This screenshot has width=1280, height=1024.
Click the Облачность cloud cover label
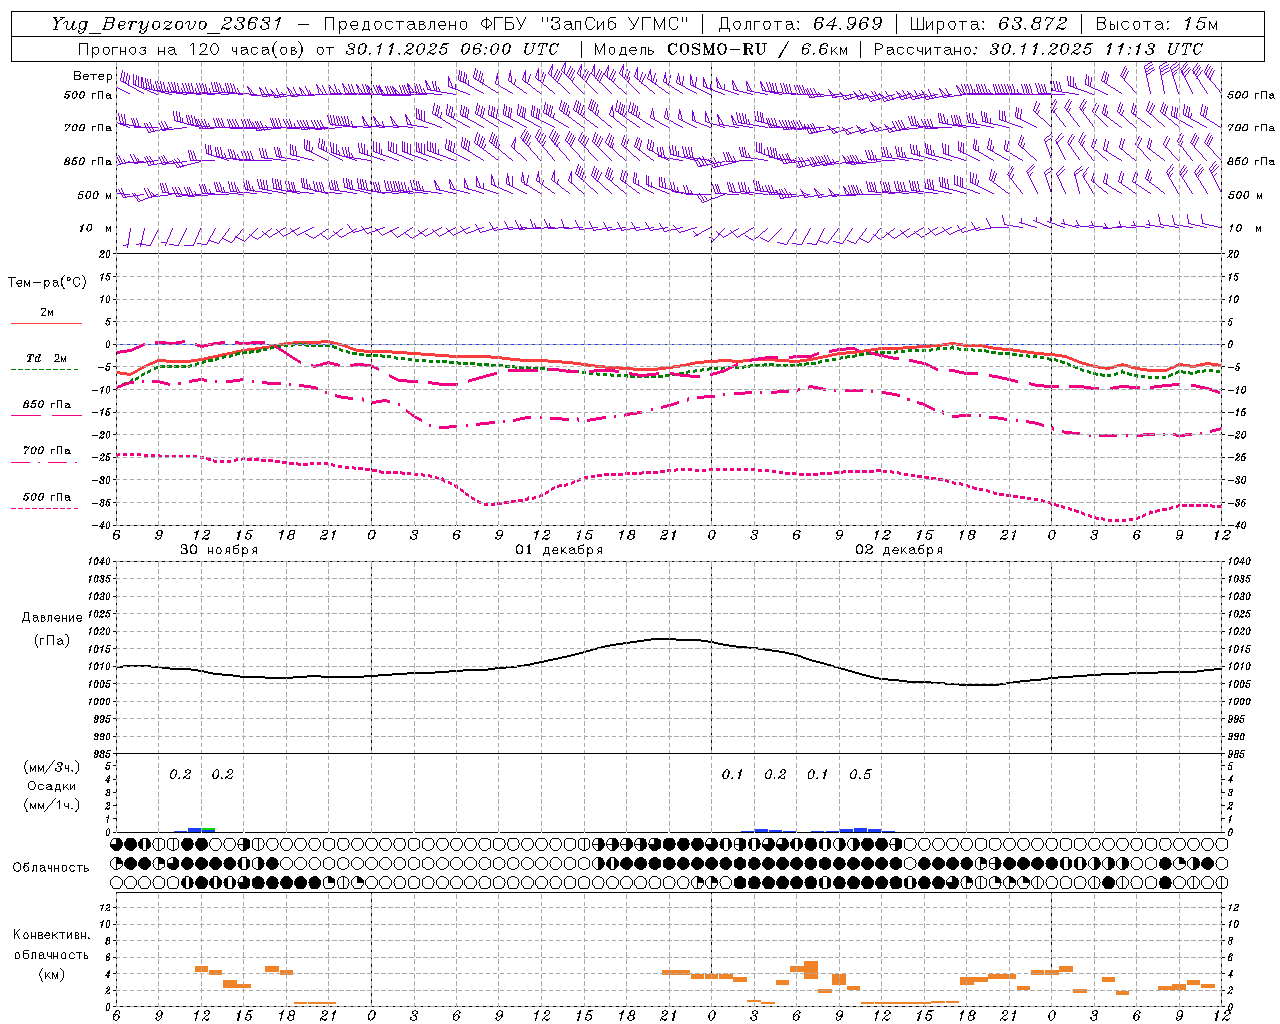tap(51, 867)
